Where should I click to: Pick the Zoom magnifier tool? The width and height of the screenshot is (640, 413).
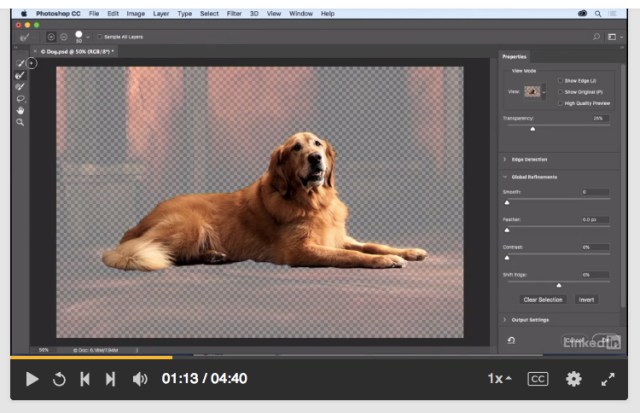coord(20,122)
